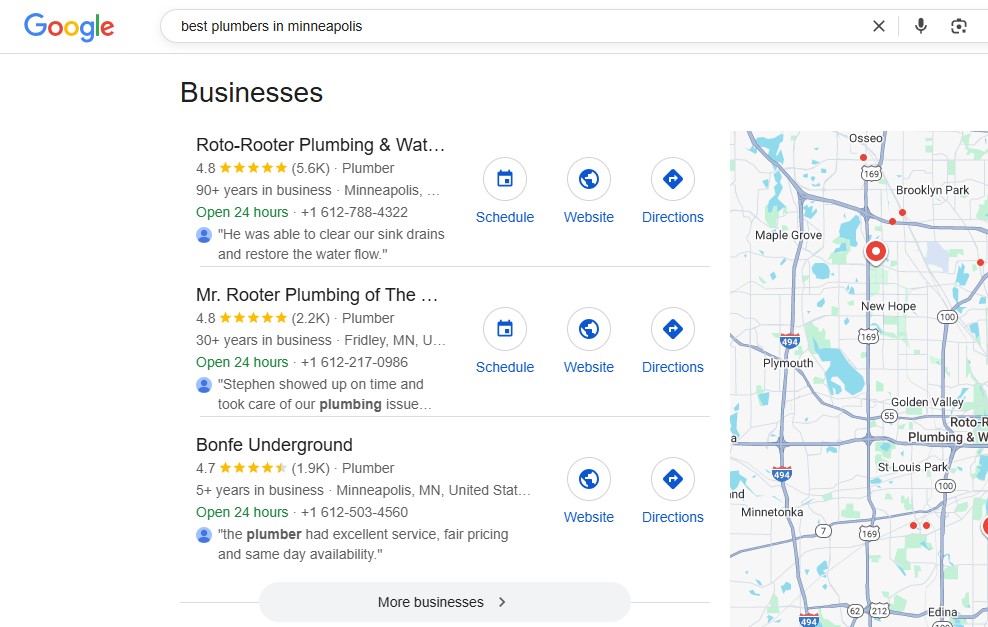Image resolution: width=988 pixels, height=627 pixels.
Task: Click Website label under Roto-Rooter listing
Action: click(x=589, y=217)
